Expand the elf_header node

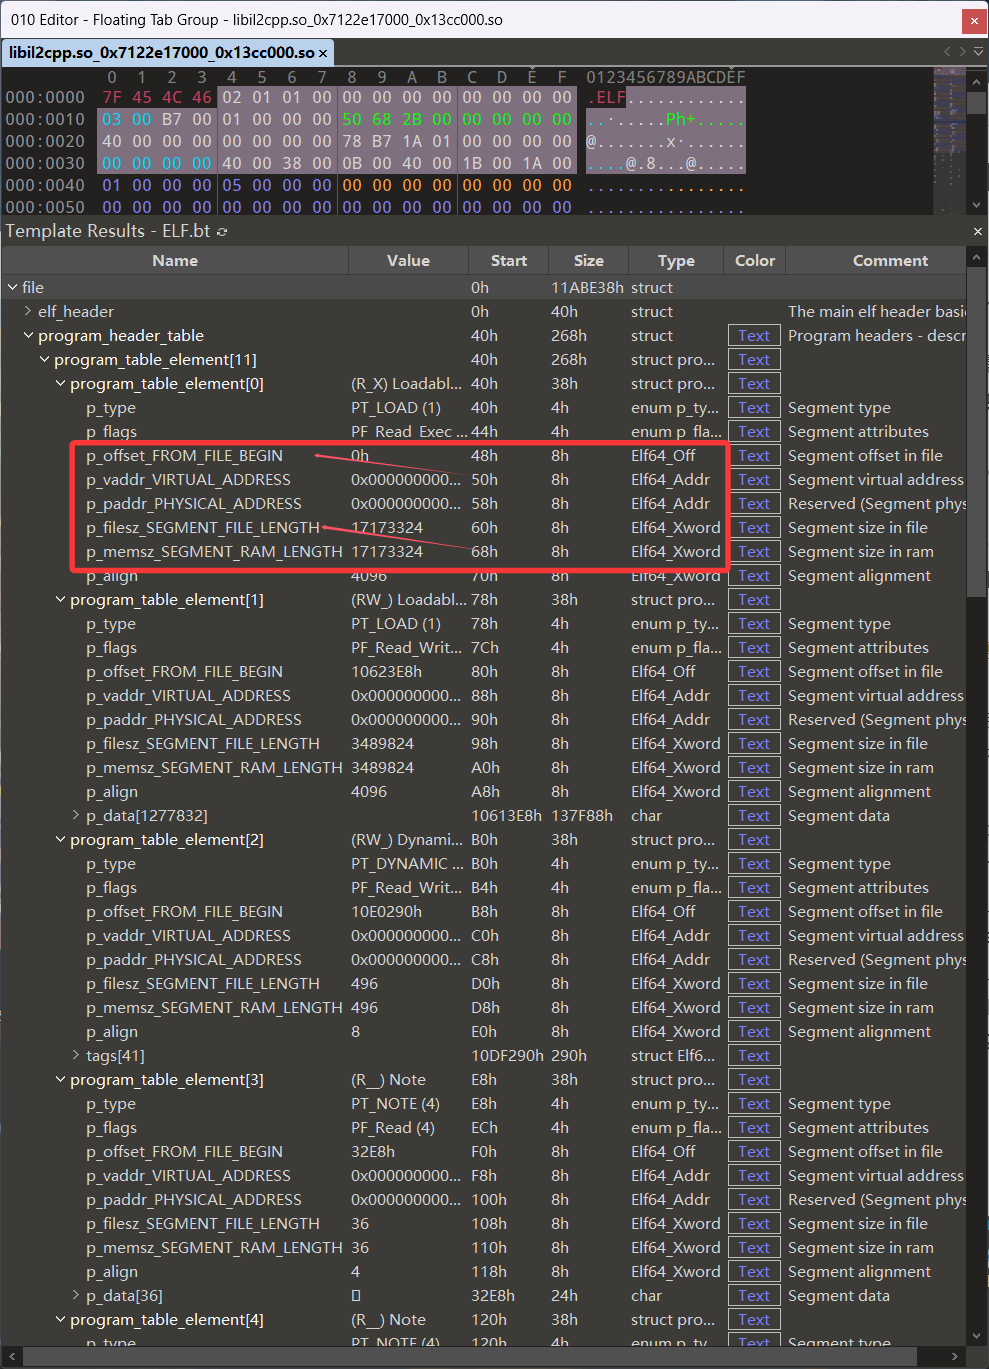click(28, 311)
